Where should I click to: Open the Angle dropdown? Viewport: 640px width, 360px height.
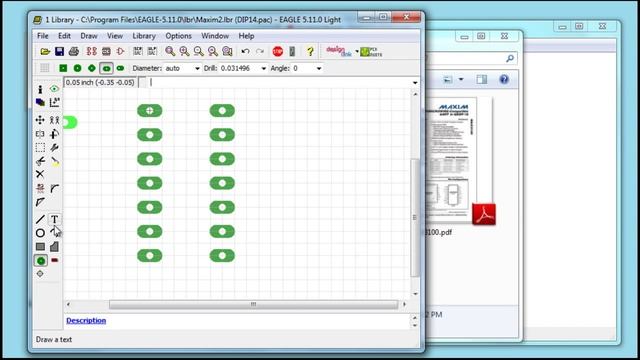pyautogui.click(x=319, y=69)
